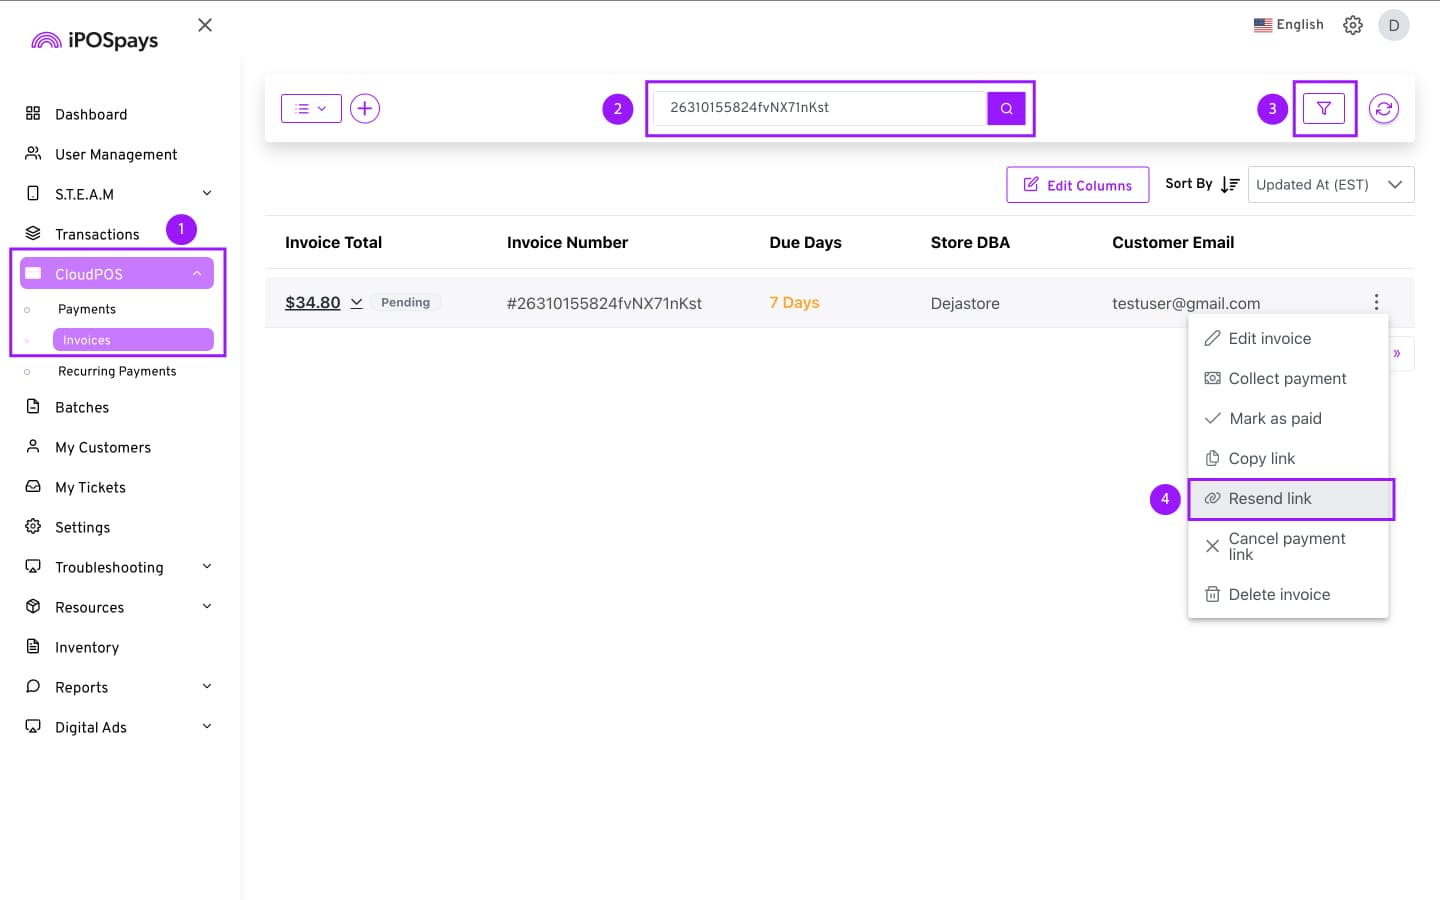Click the Edit Columns button
This screenshot has width=1440, height=900.
[1078, 185]
